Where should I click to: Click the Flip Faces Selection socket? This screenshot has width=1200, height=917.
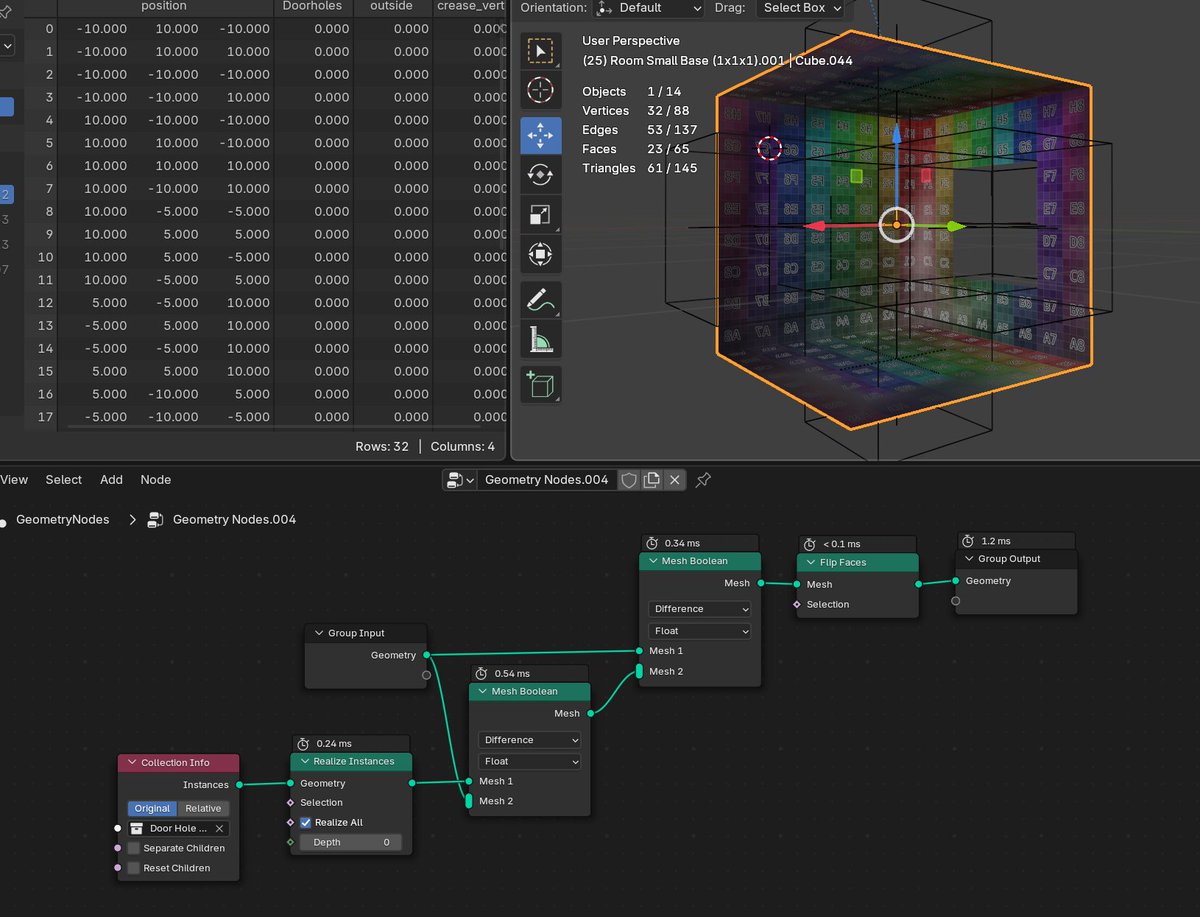coord(797,604)
